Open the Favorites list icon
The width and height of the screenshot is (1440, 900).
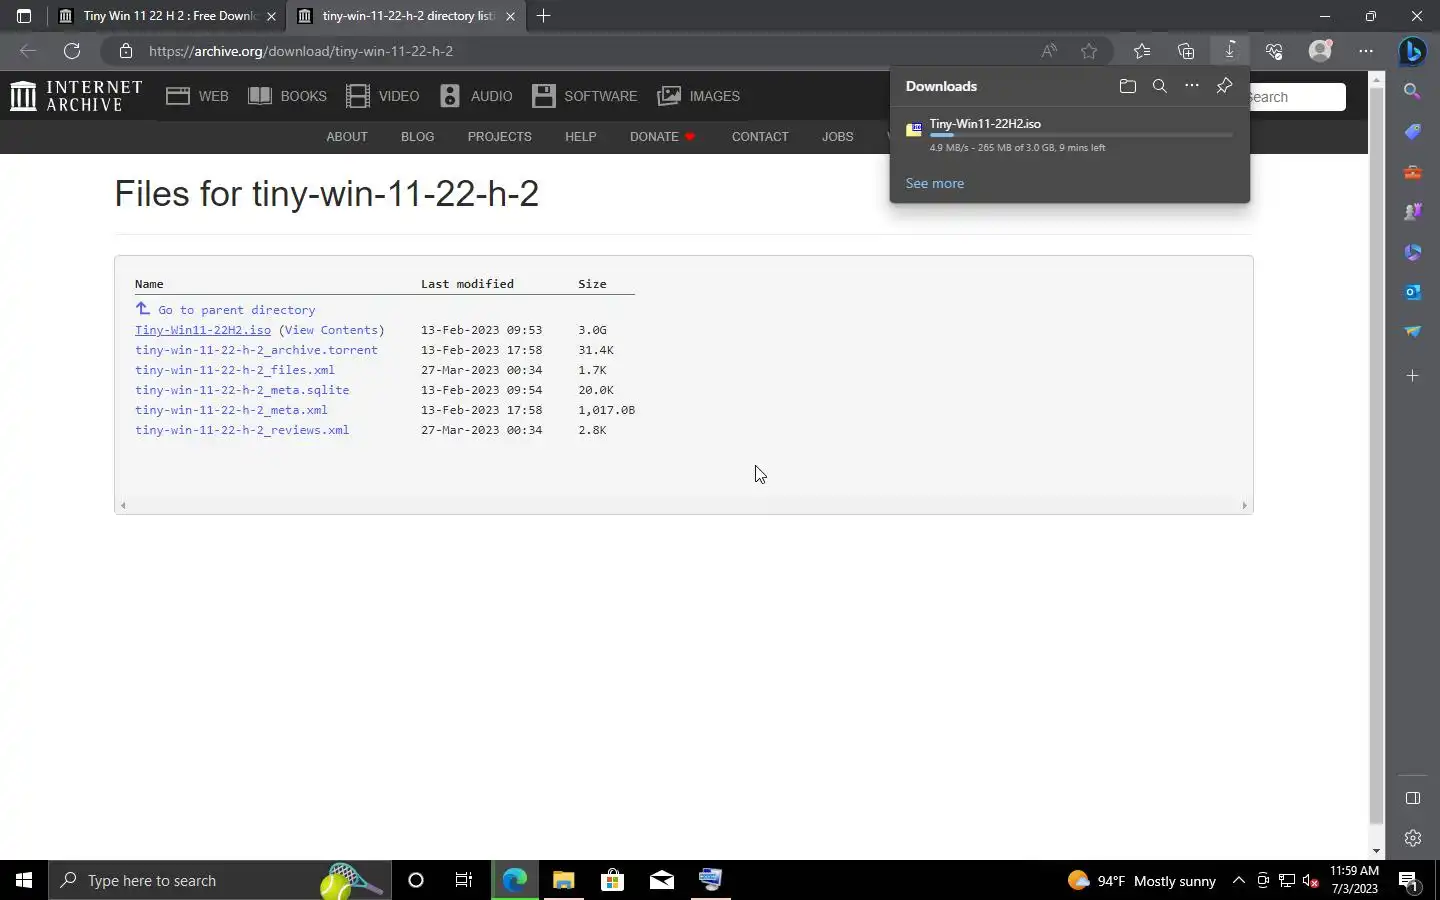[1142, 51]
